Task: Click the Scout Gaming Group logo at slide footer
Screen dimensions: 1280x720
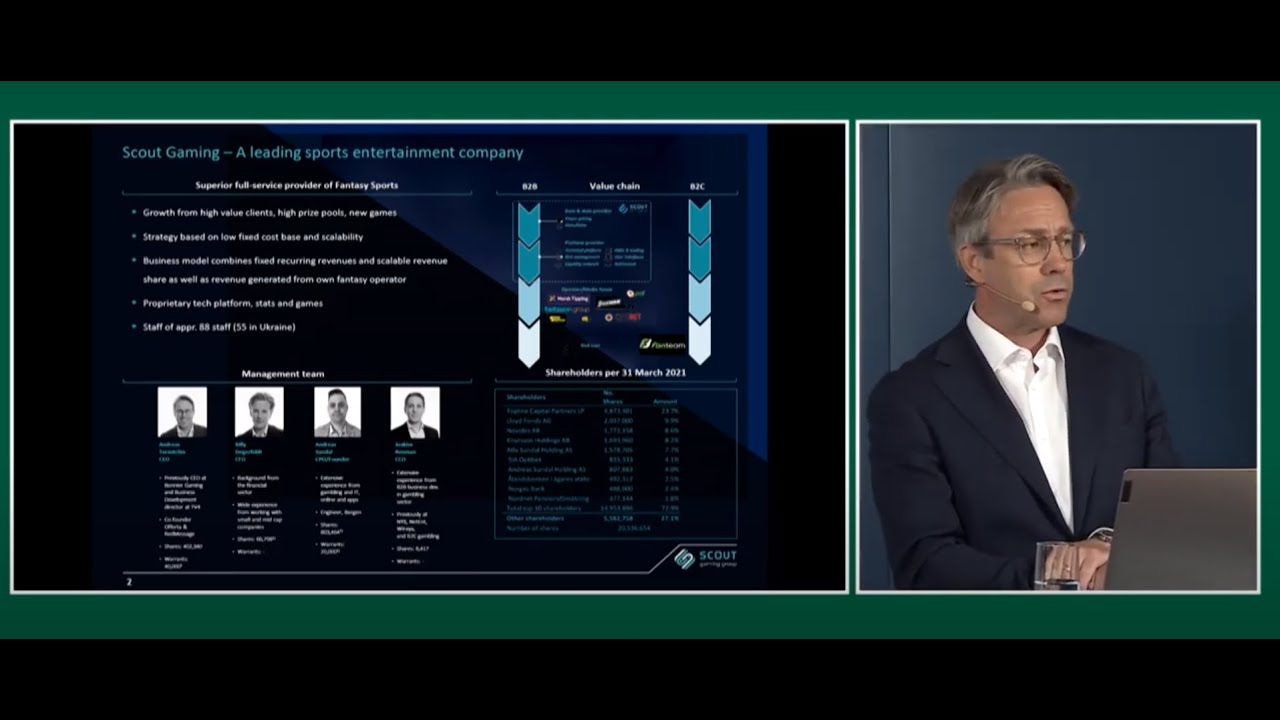Action: pyautogui.click(x=706, y=559)
